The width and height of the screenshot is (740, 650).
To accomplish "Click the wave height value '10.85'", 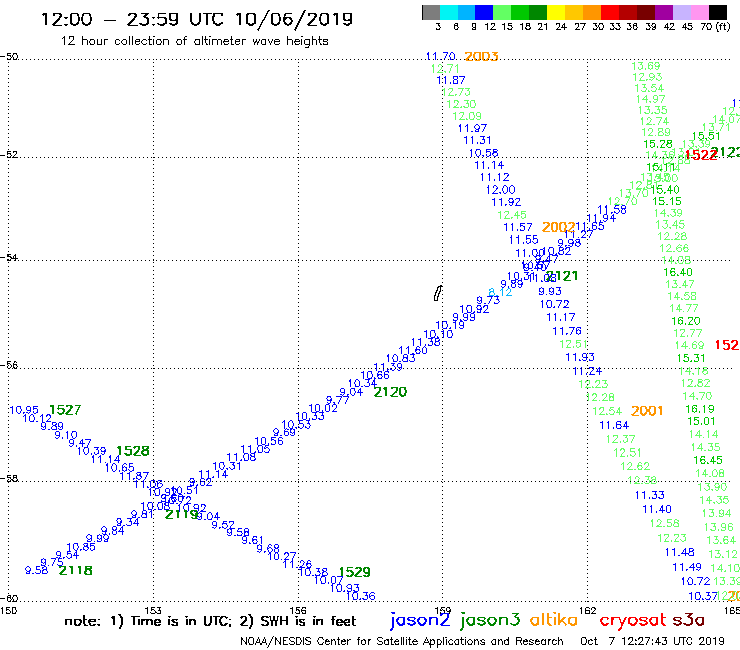I will click(x=81, y=547).
